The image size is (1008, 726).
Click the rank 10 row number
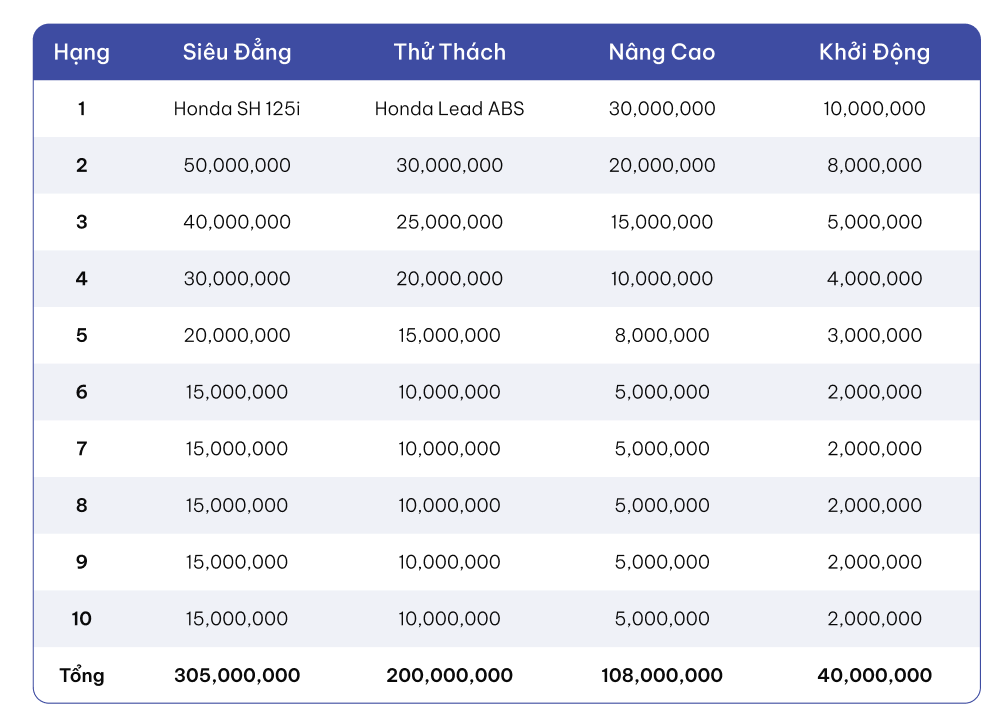[82, 619]
